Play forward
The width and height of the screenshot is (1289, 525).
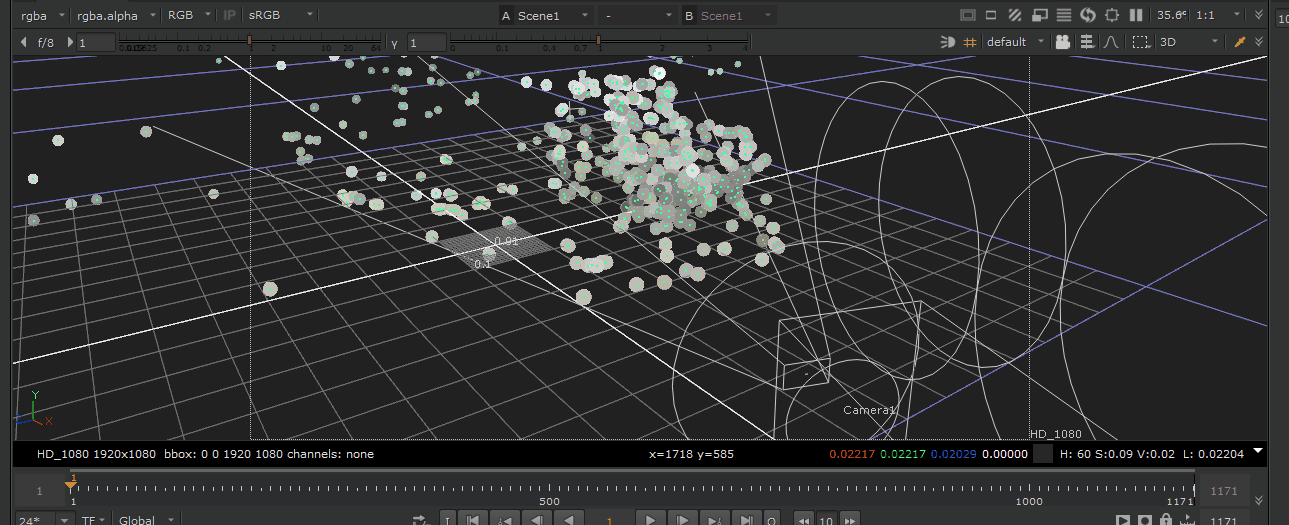pos(650,520)
